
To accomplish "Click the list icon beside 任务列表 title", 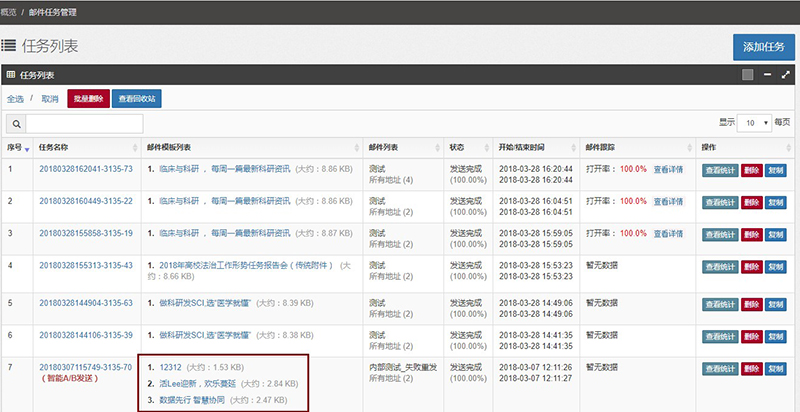I will 9,46.
